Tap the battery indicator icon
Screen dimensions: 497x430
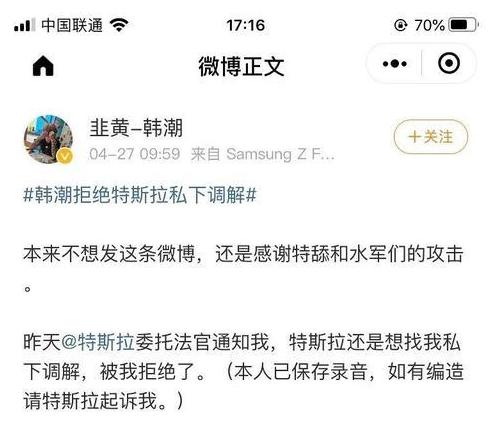(x=464, y=25)
